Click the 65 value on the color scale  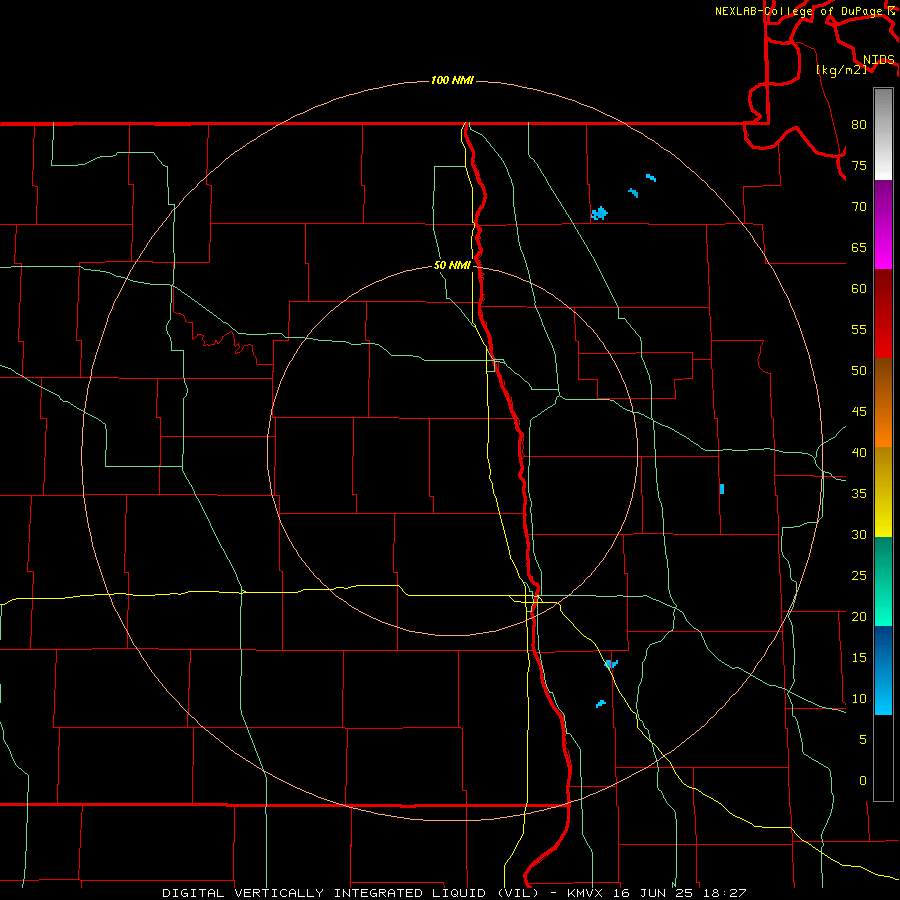point(859,247)
